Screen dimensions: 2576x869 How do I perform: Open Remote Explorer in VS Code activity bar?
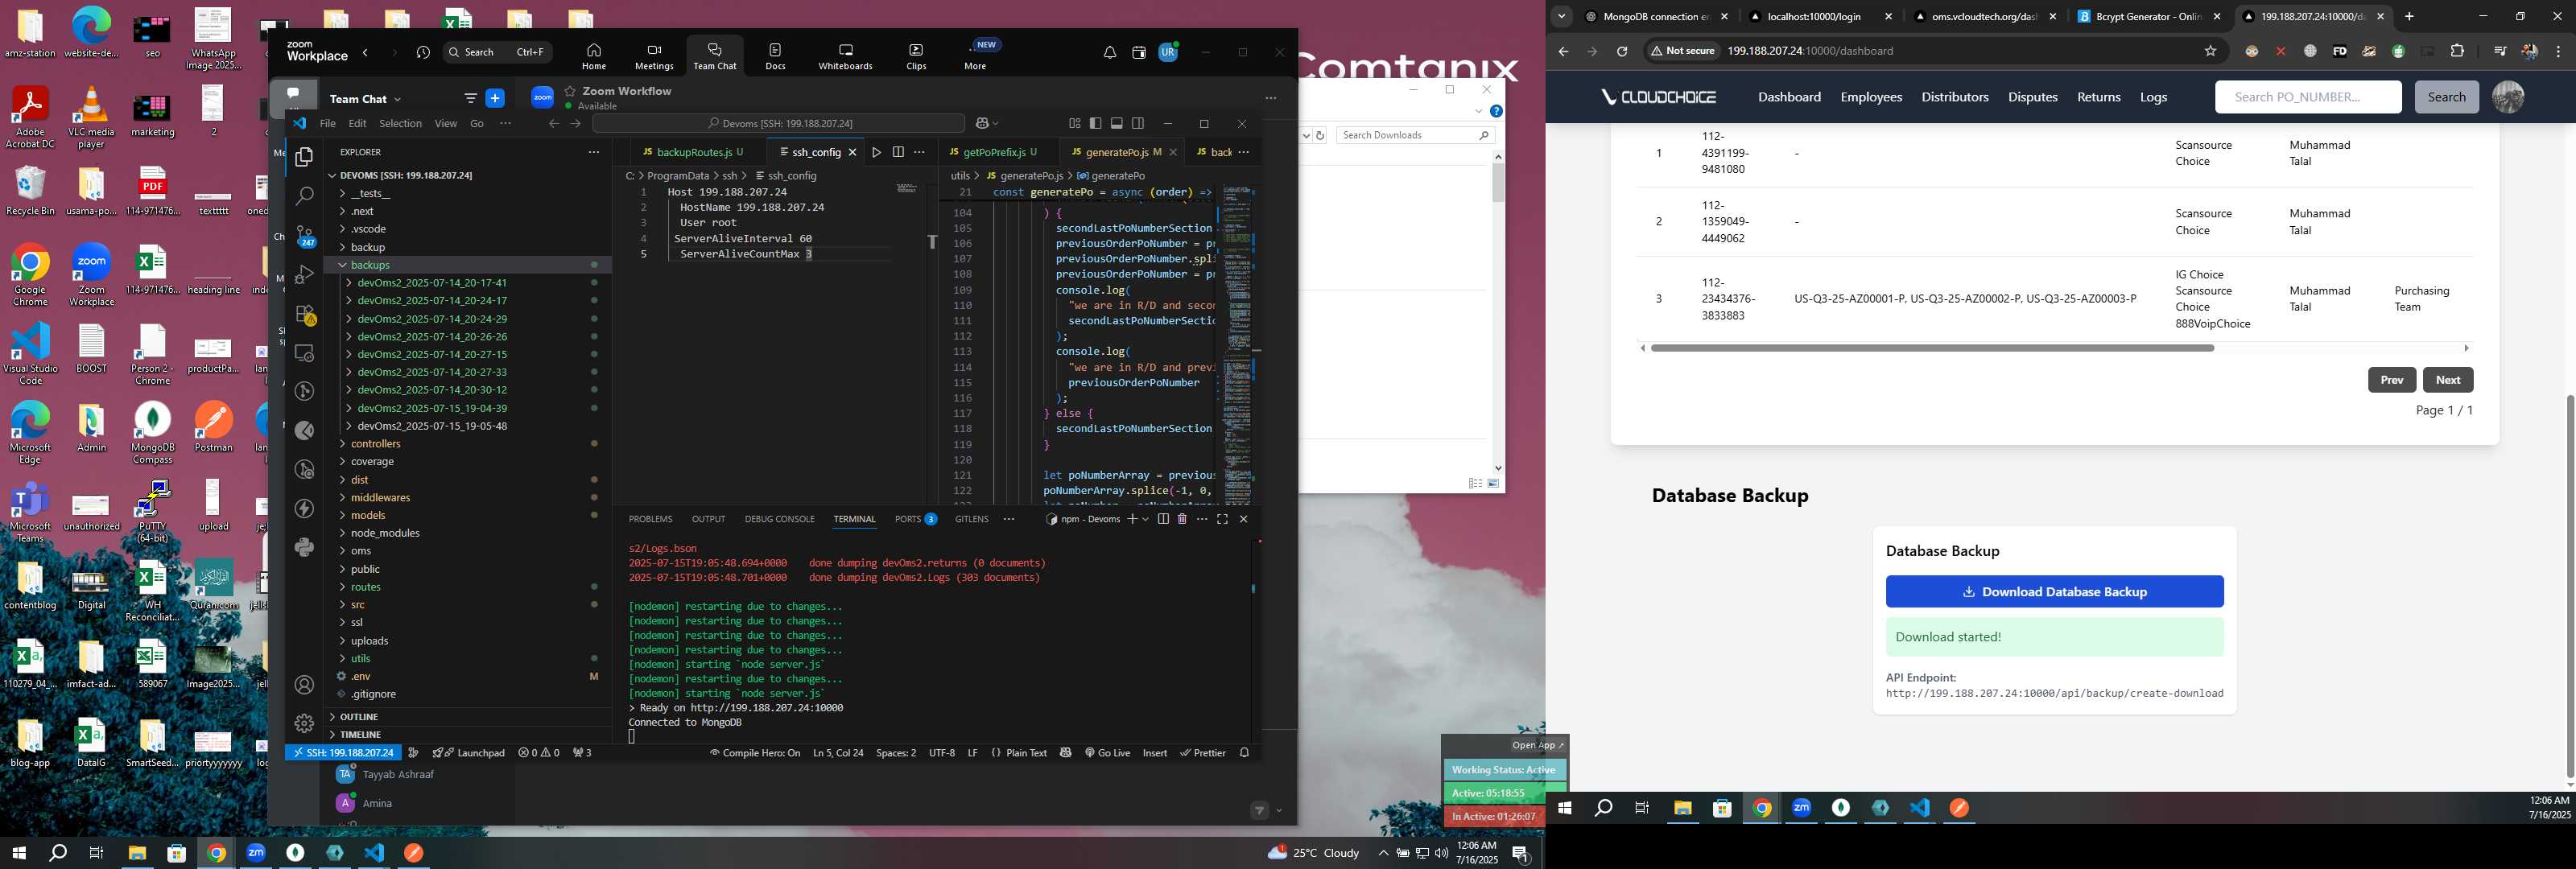[304, 353]
